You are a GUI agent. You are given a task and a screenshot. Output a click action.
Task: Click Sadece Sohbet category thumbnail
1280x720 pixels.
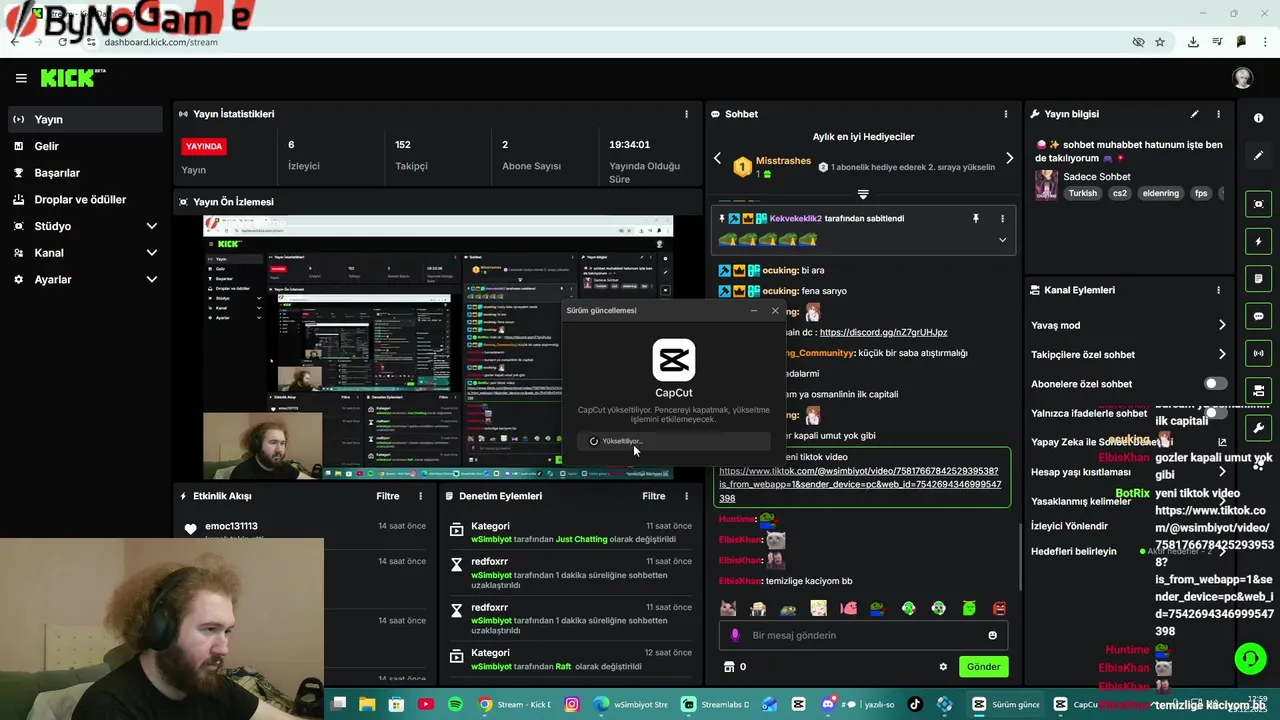coord(1046,185)
